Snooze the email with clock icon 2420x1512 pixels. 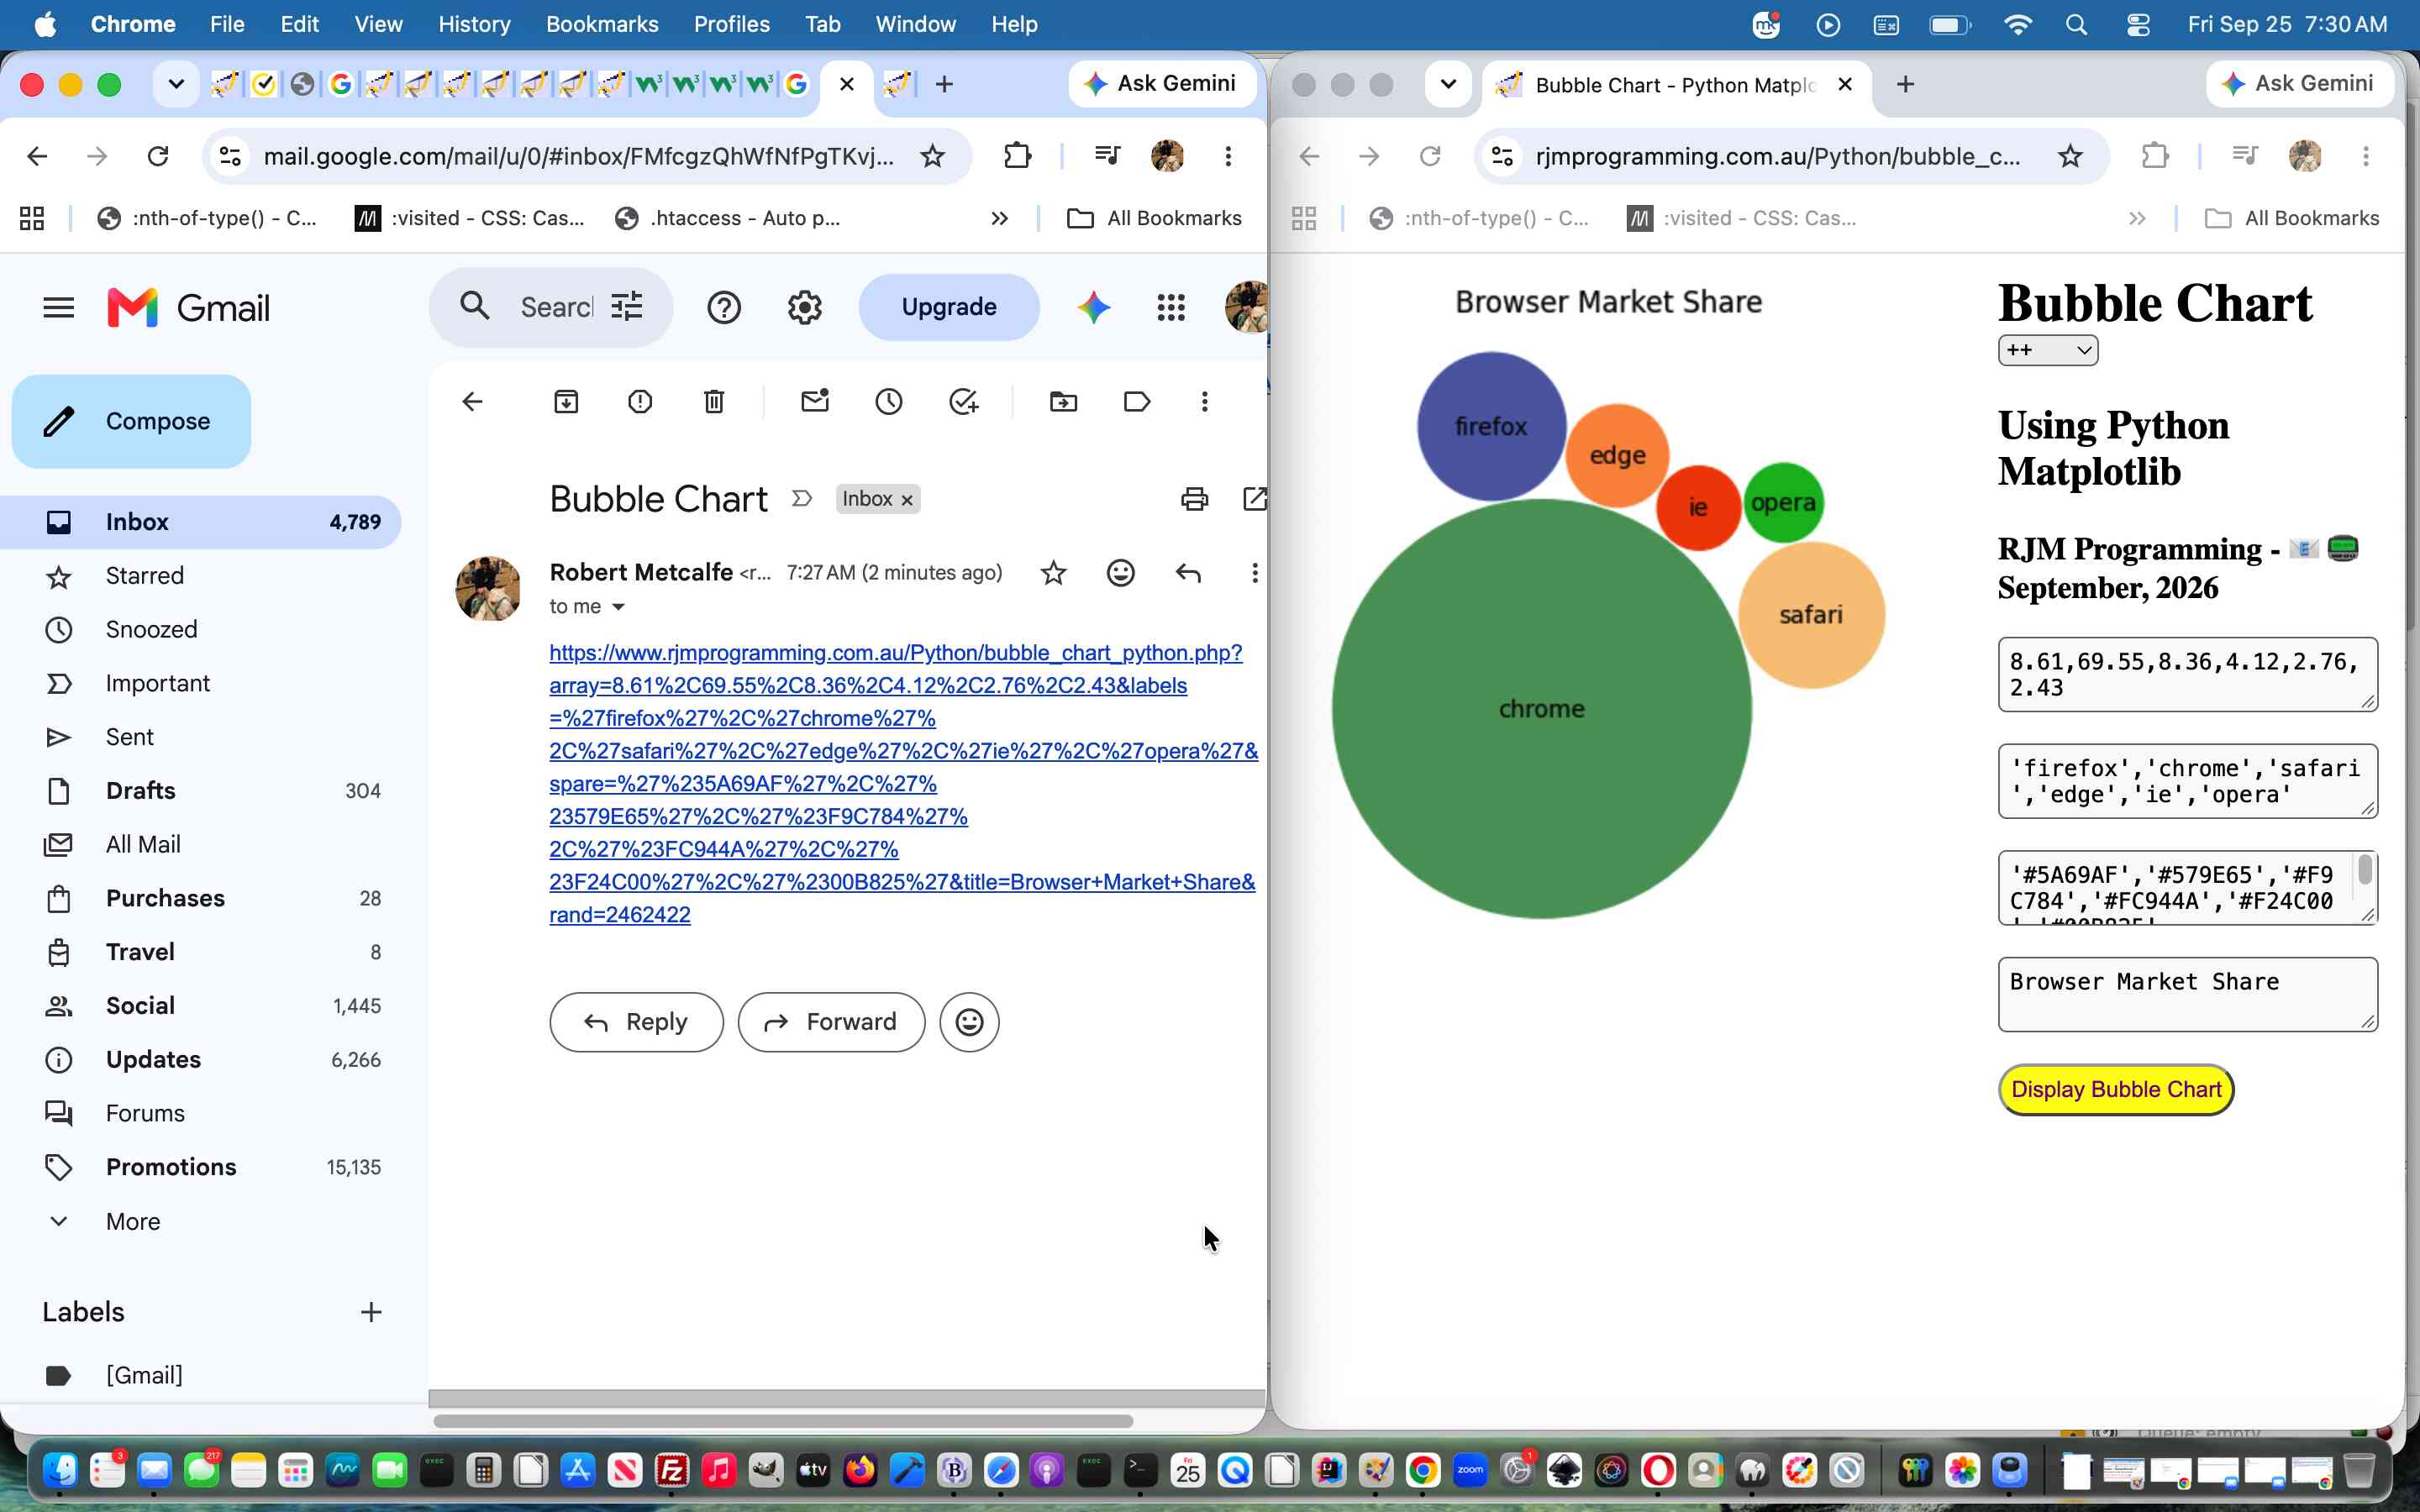889,402
